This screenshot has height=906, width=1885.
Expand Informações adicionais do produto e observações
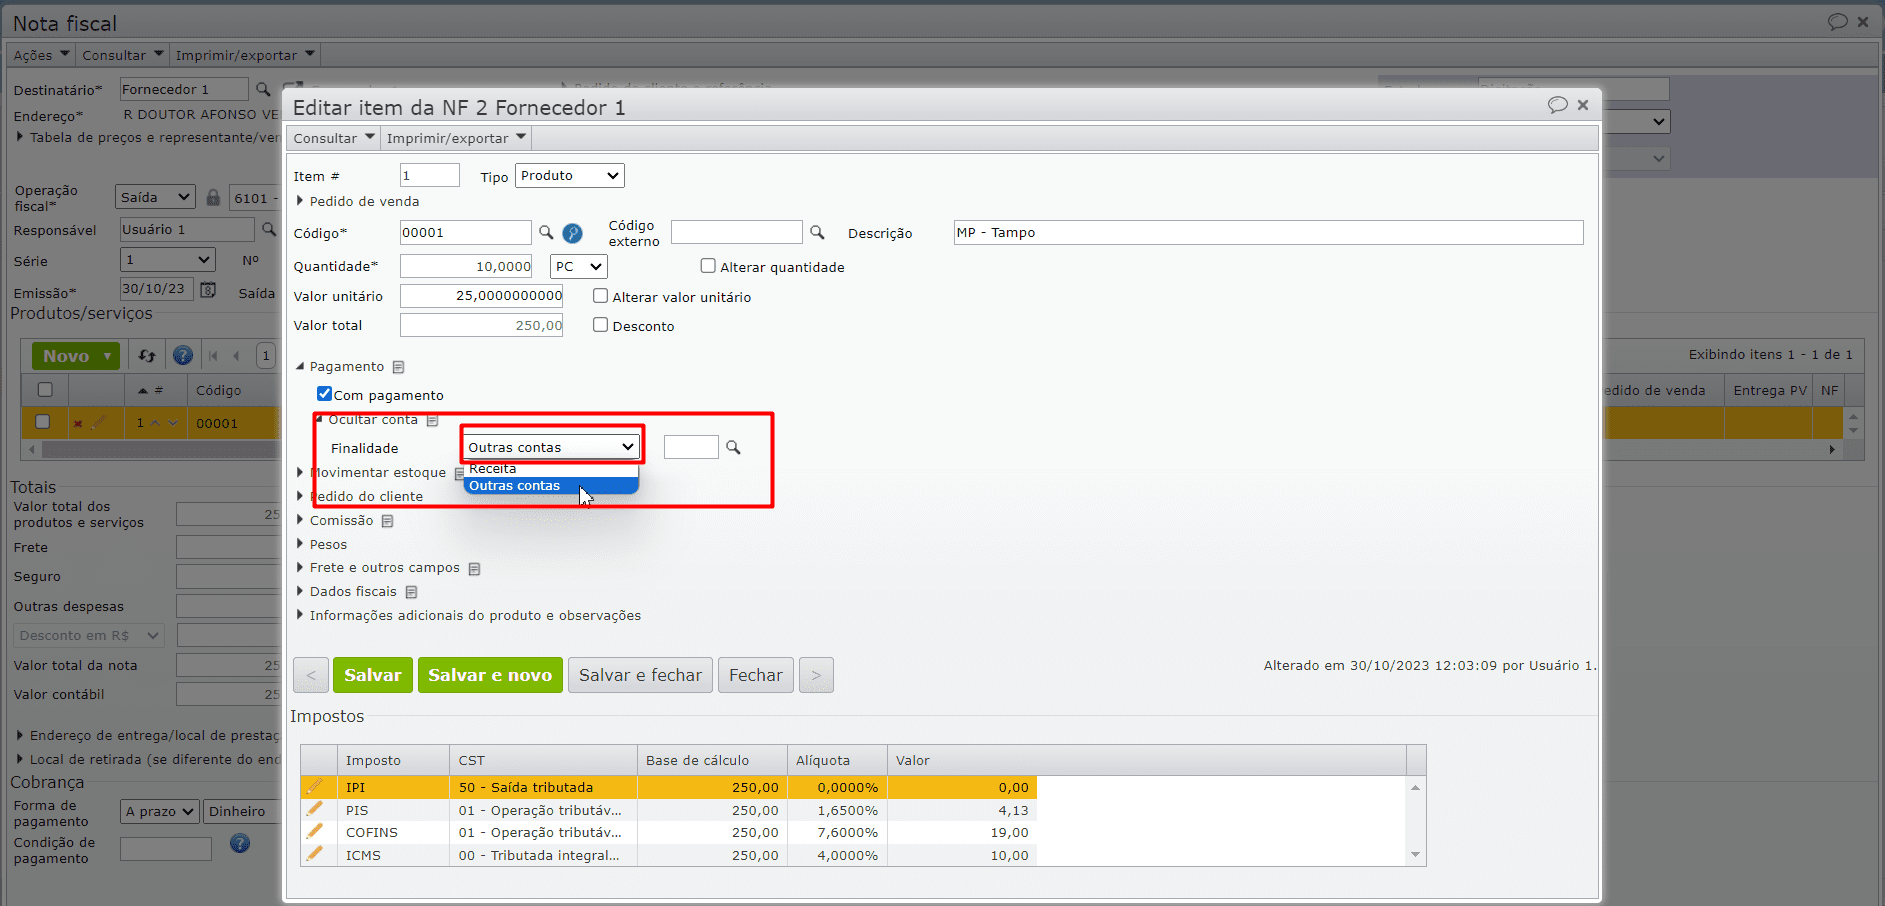[299, 615]
